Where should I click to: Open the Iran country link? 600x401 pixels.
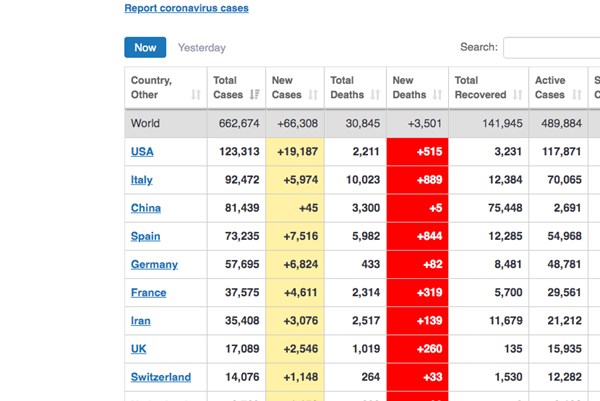141,321
